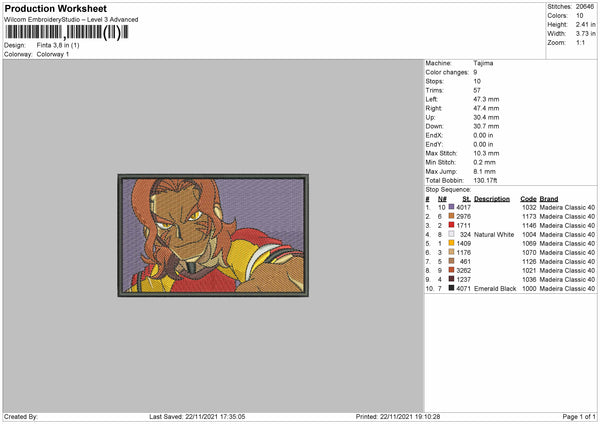This screenshot has height=424, width=600.
Task: Click the yellow swatch beside 1409
Action: tap(451, 243)
